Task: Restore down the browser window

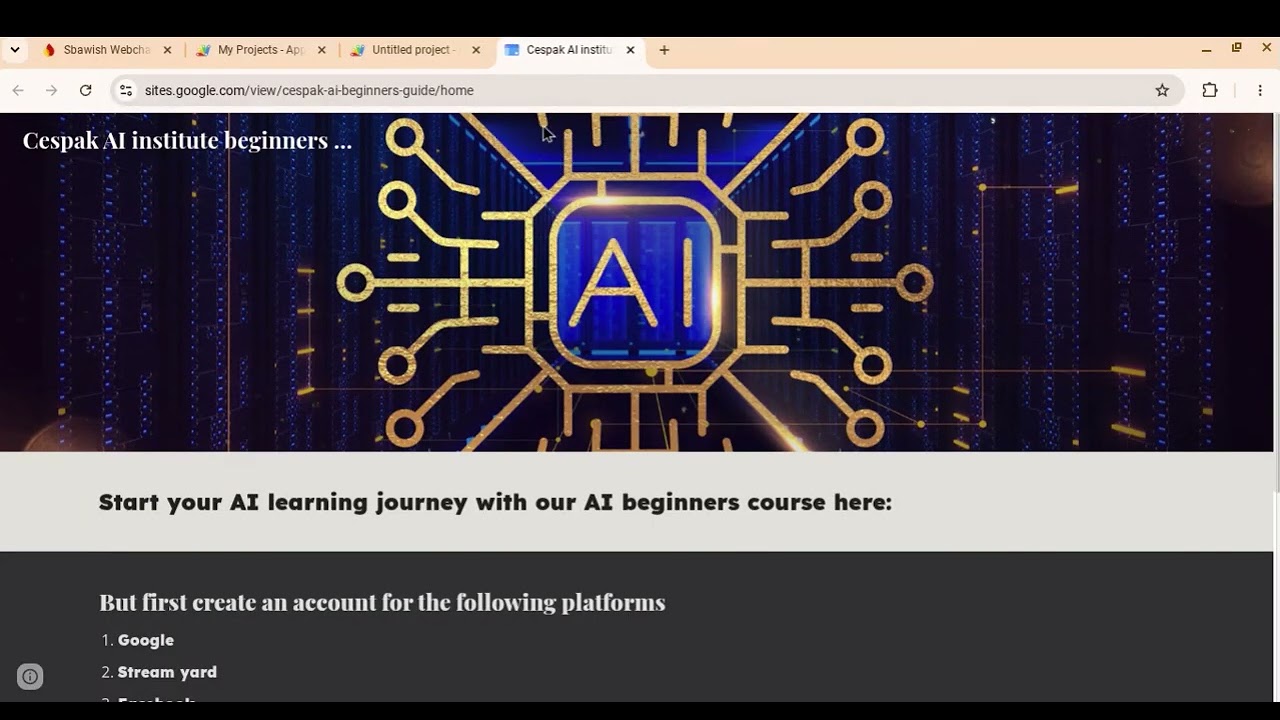Action: pos(1236,48)
